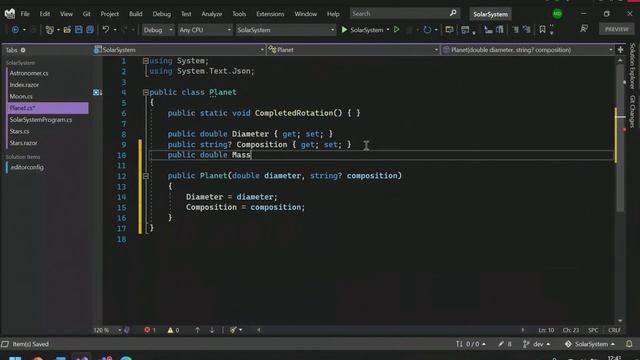Open the Git menu
This screenshot has height=360, width=640.
coord(86,14)
